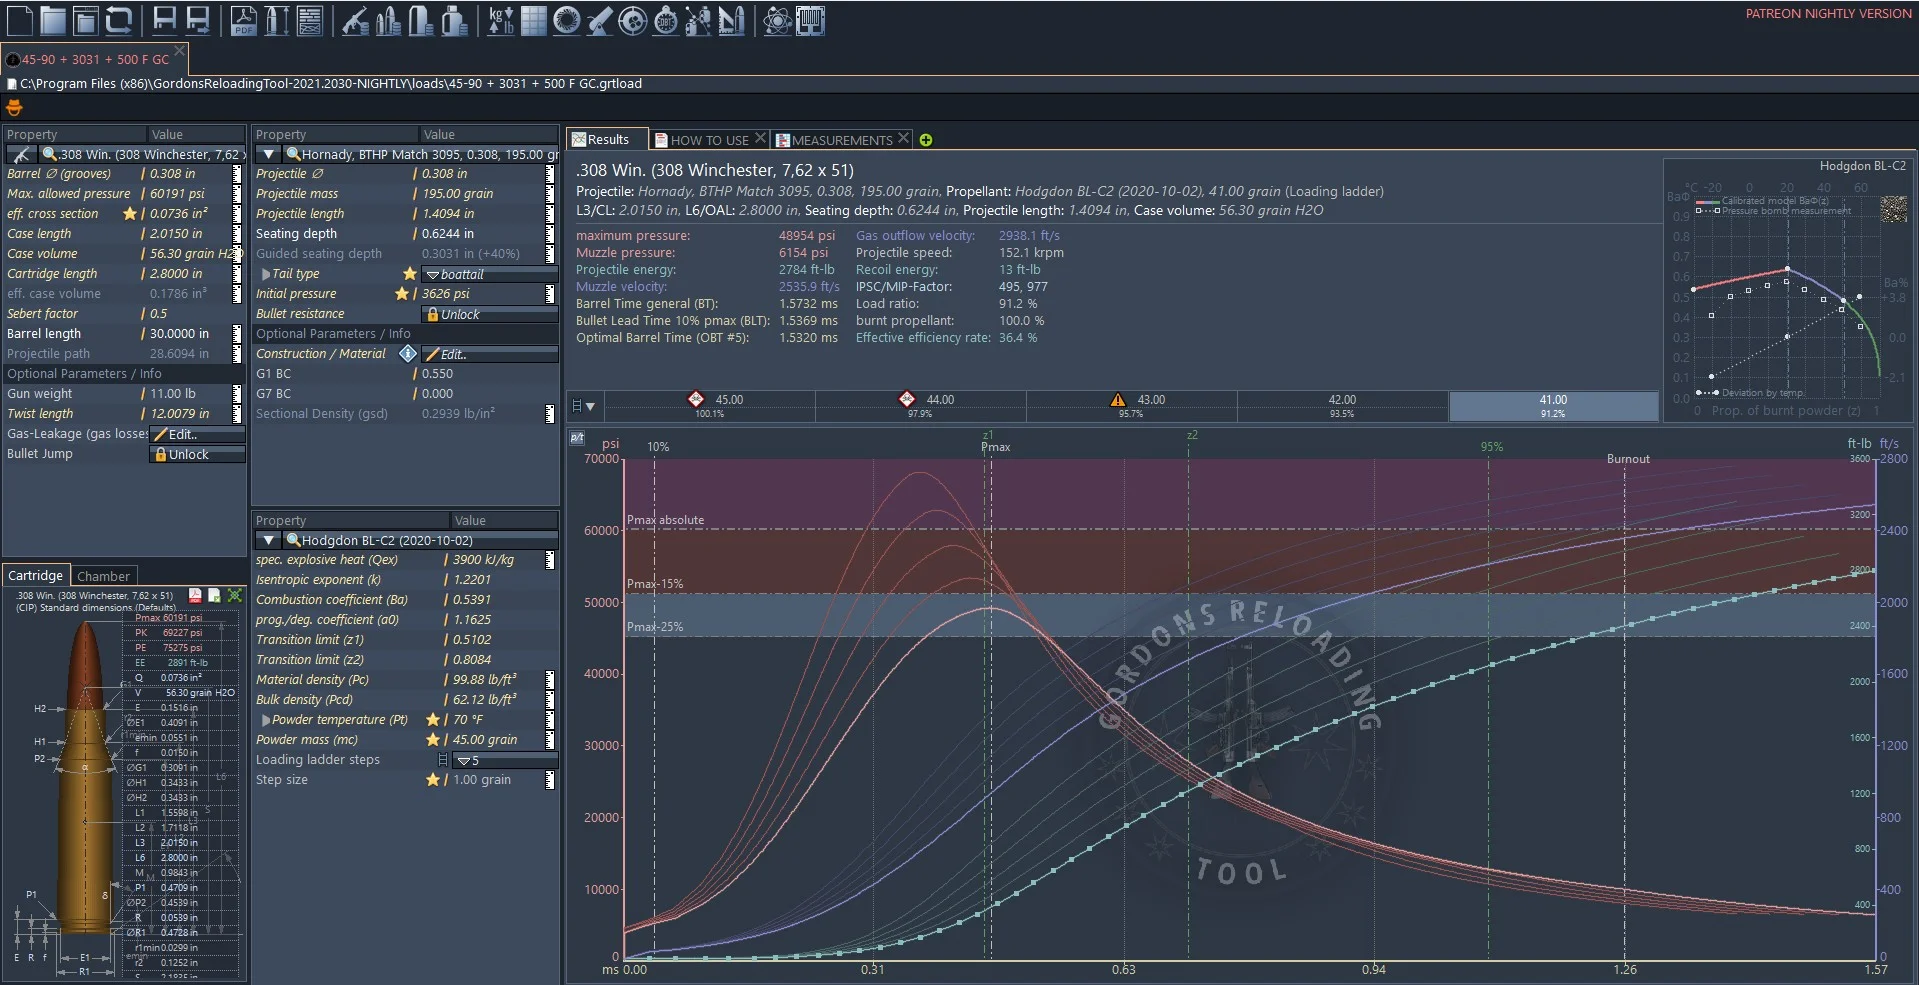Image resolution: width=1919 pixels, height=985 pixels.
Task: Search for Hodgdon BL-C2 powder
Action: point(293,540)
